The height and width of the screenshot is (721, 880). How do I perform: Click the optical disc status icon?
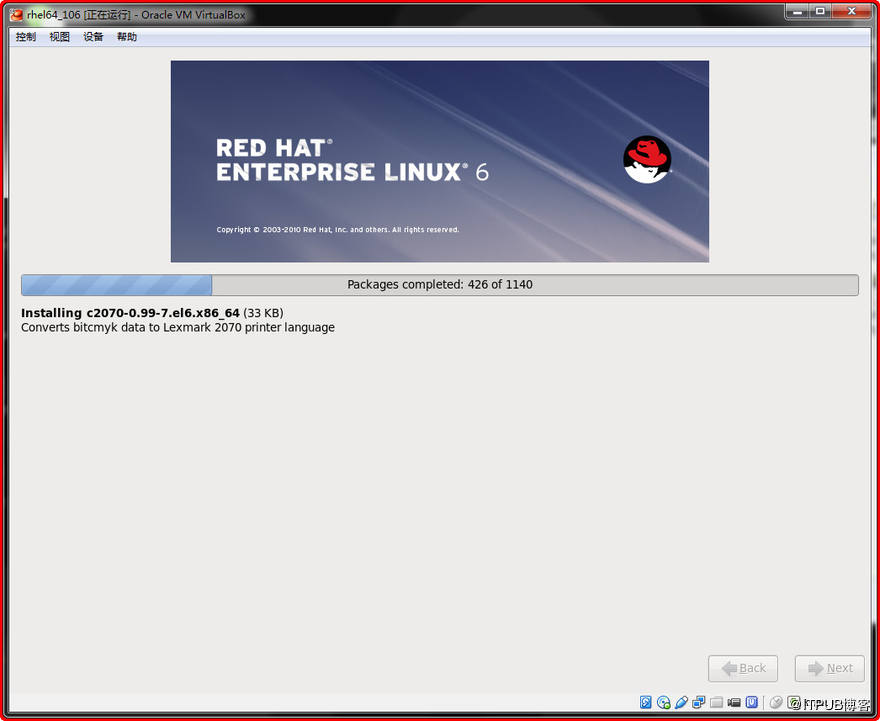tap(663, 702)
